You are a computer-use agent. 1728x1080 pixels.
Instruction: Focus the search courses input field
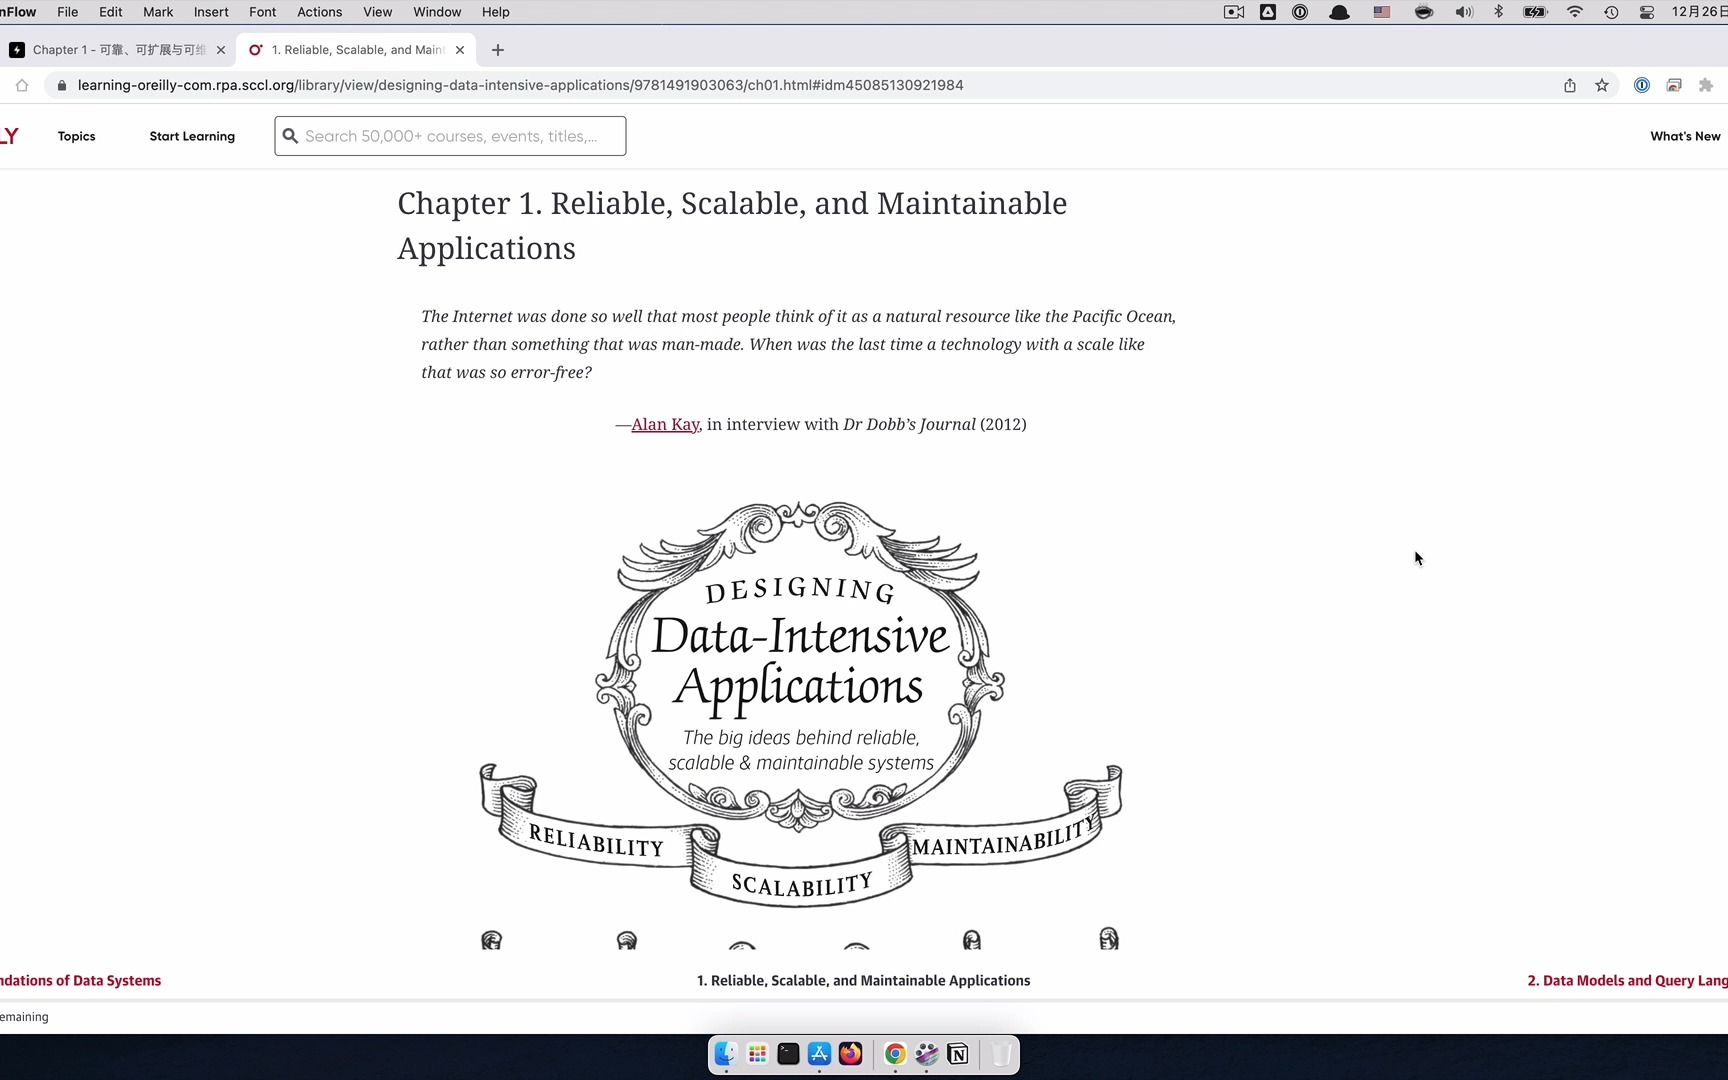coord(451,136)
